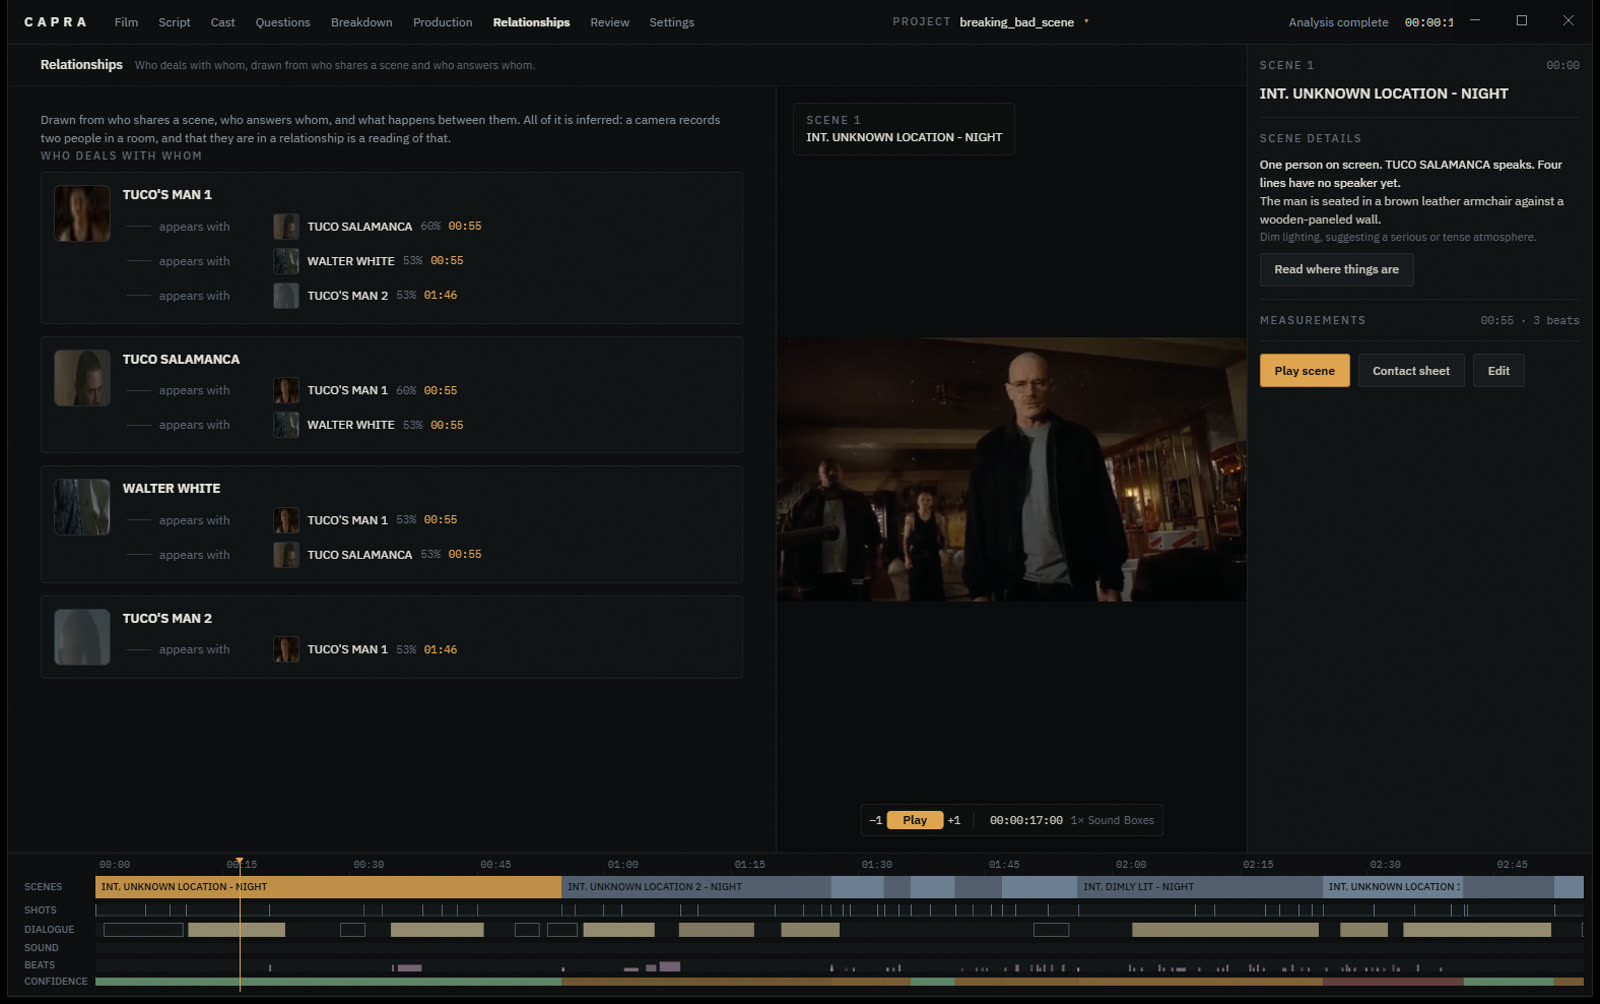
Task: Open the Questions tab
Action: 283,22
